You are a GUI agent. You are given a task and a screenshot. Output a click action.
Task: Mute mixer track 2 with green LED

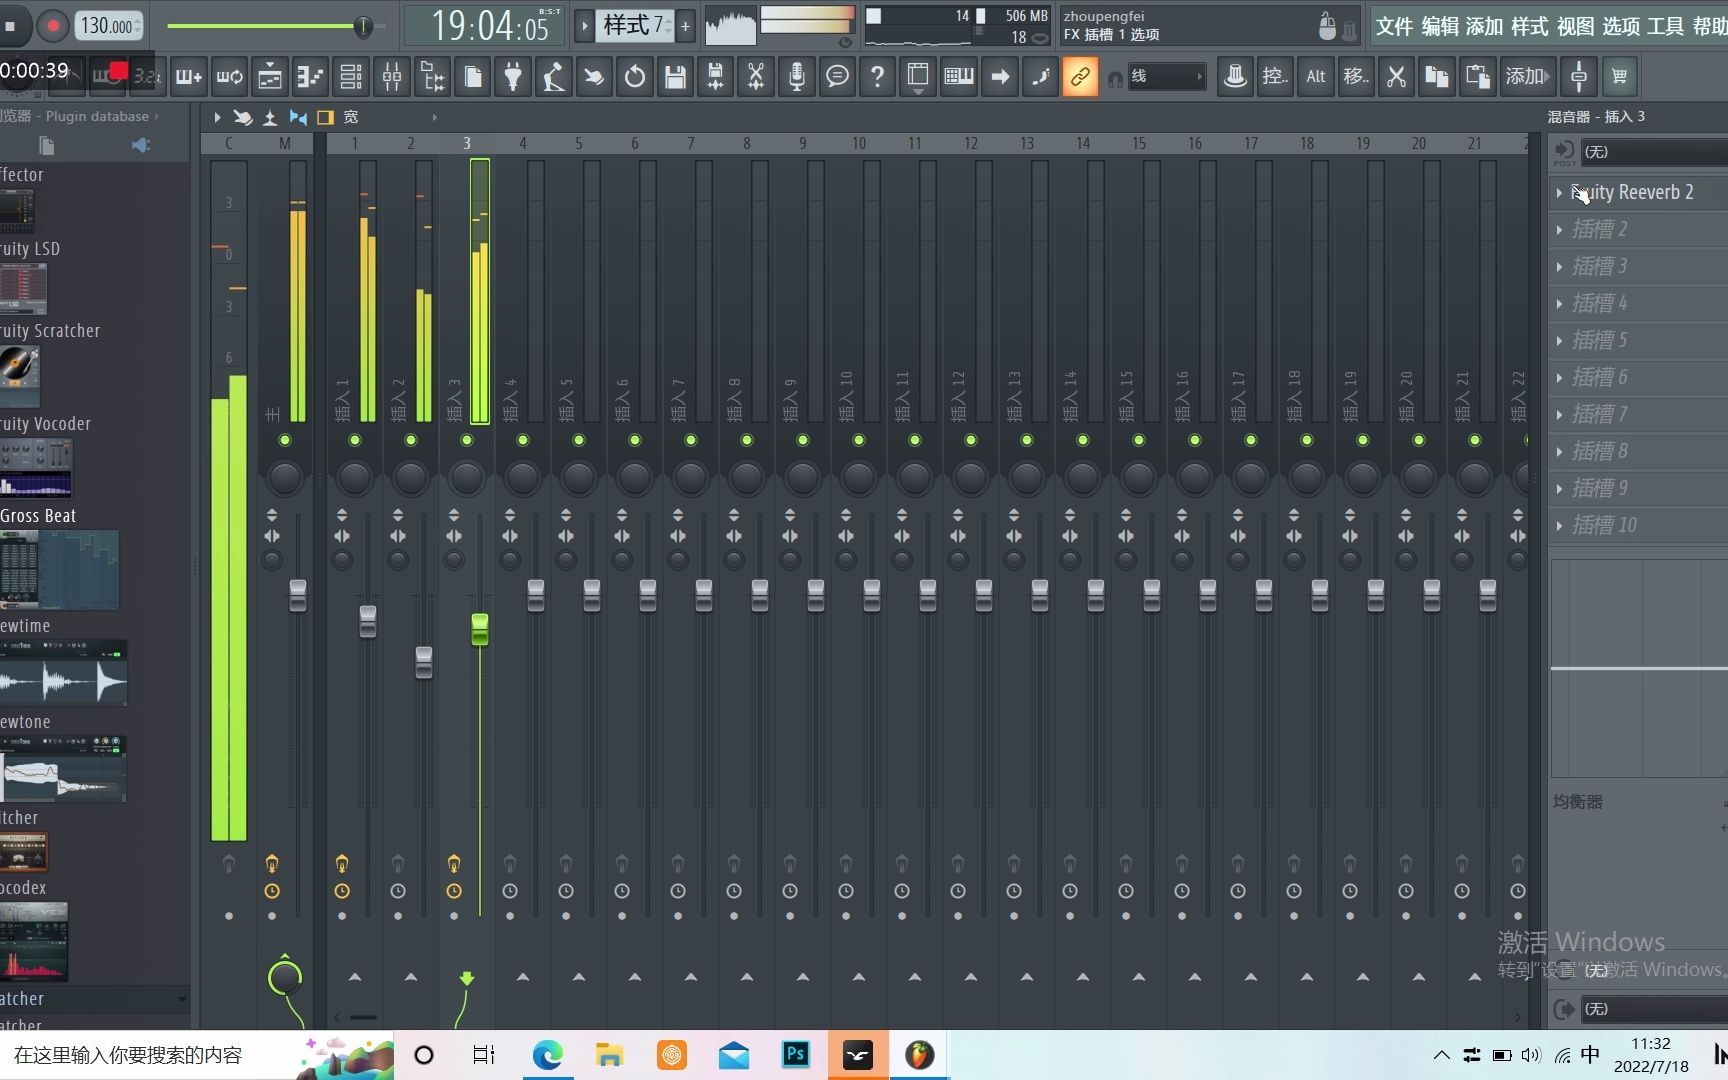pos(411,440)
